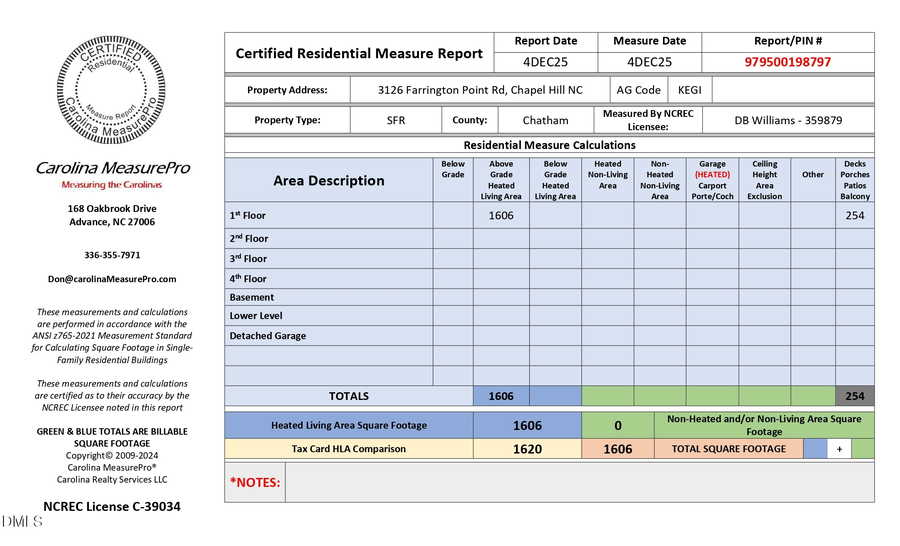Click the Report Date value 4DEC25
This screenshot has height=546, width=900.
point(545,62)
